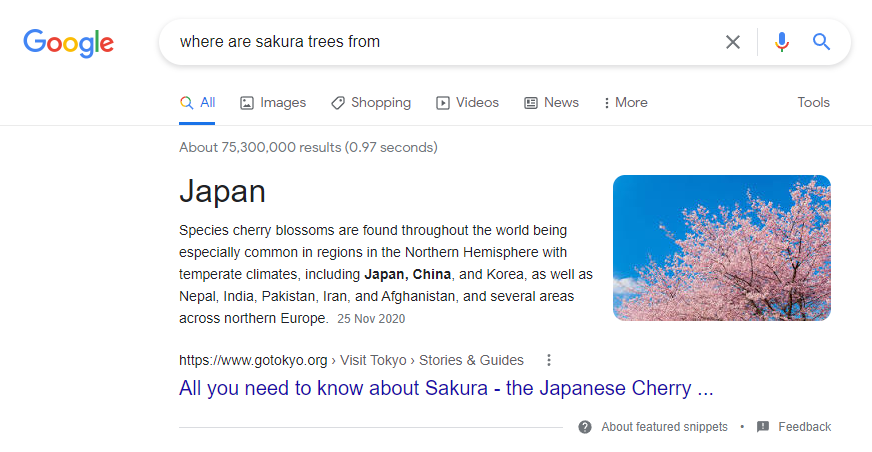
Task: Switch to the Videos tab
Action: point(477,102)
